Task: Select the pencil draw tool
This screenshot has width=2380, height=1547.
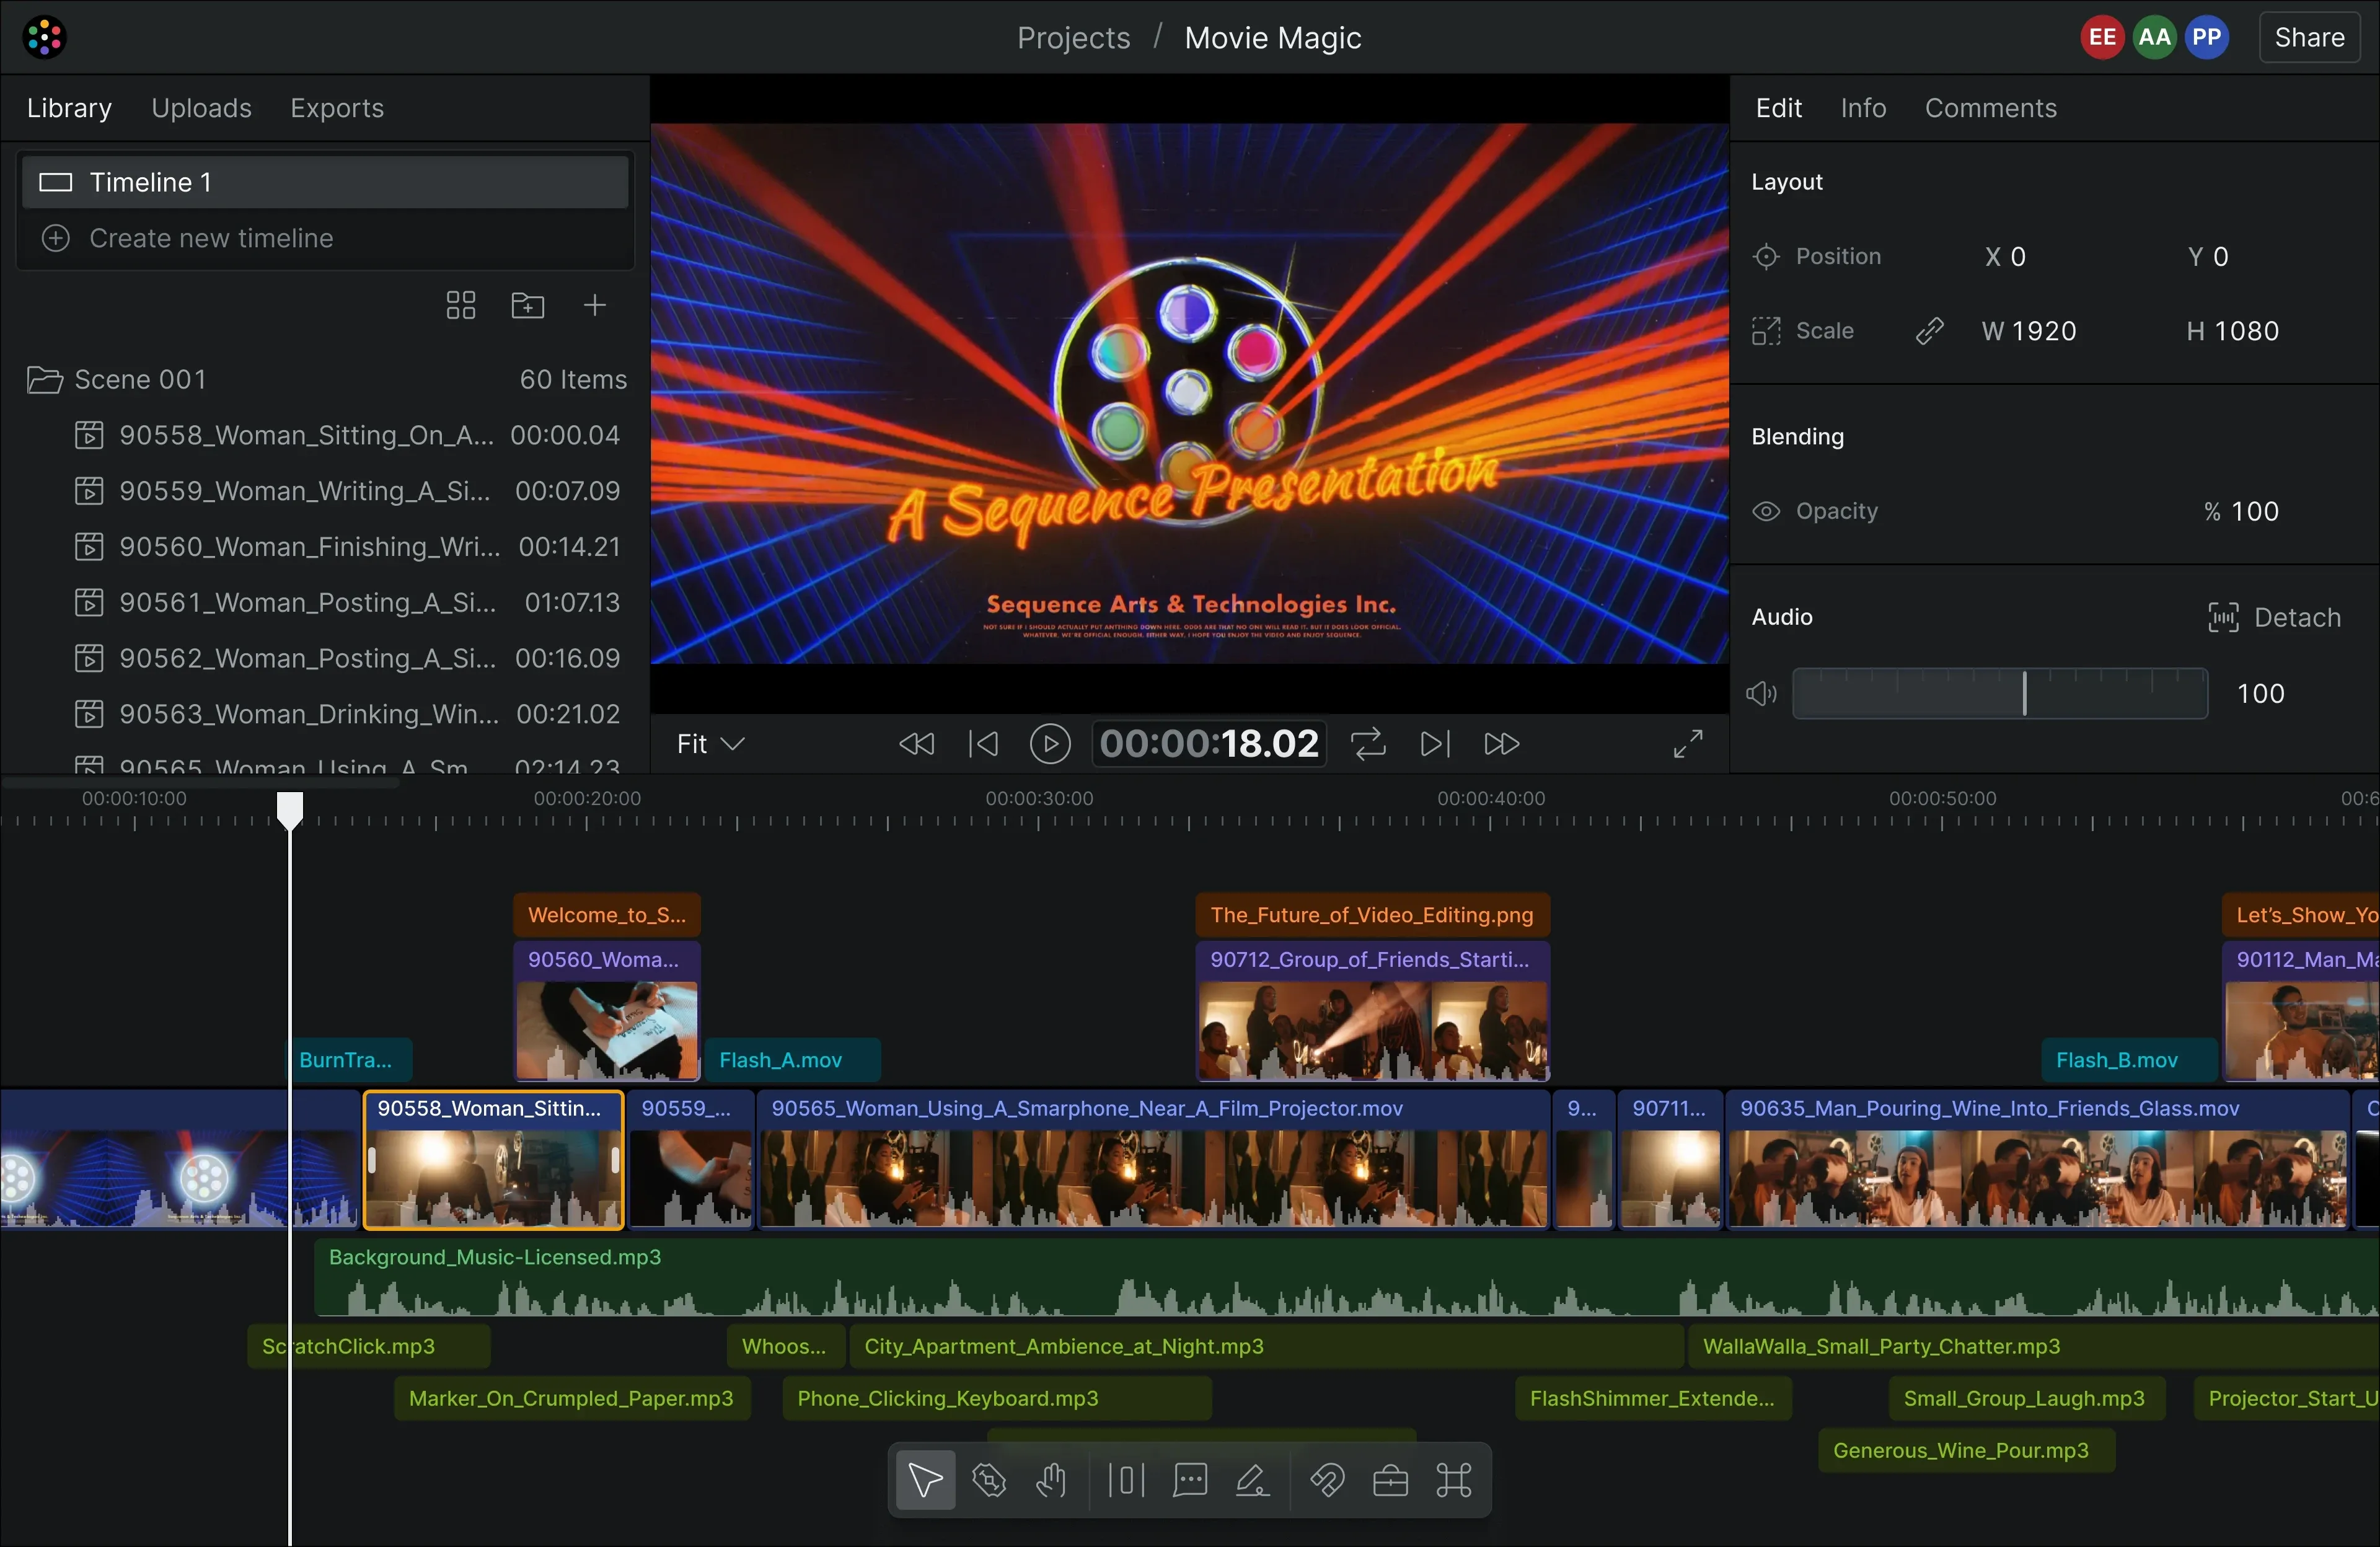Action: tap(1252, 1480)
